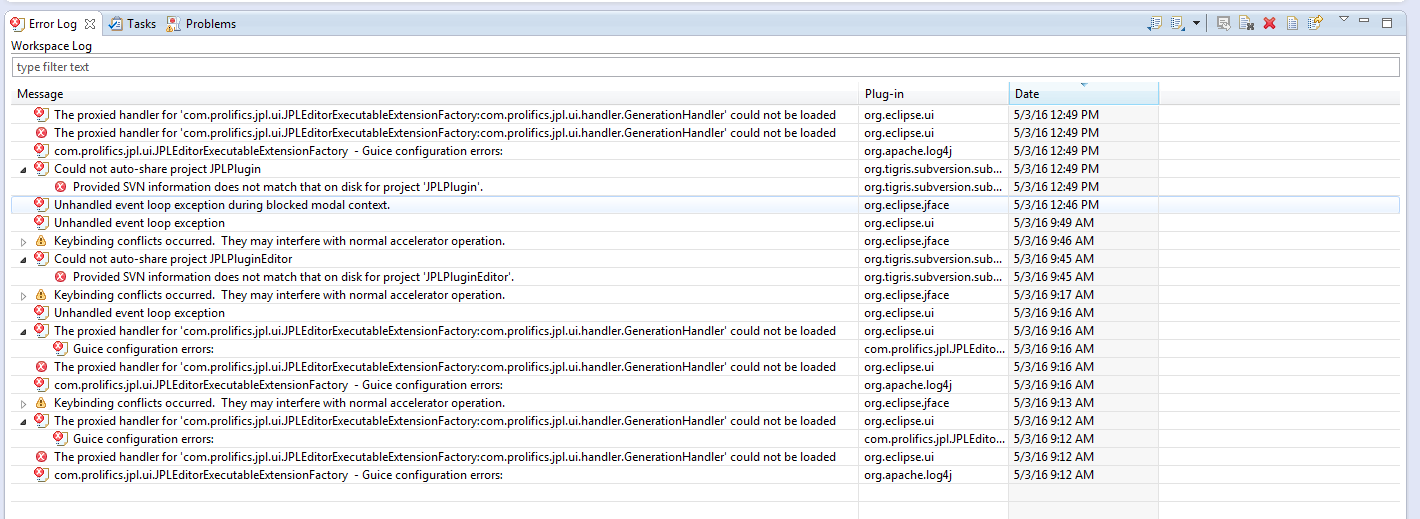
Task: Select the 12:49 PM org.apache.log4j Guice message
Action: tap(278, 151)
